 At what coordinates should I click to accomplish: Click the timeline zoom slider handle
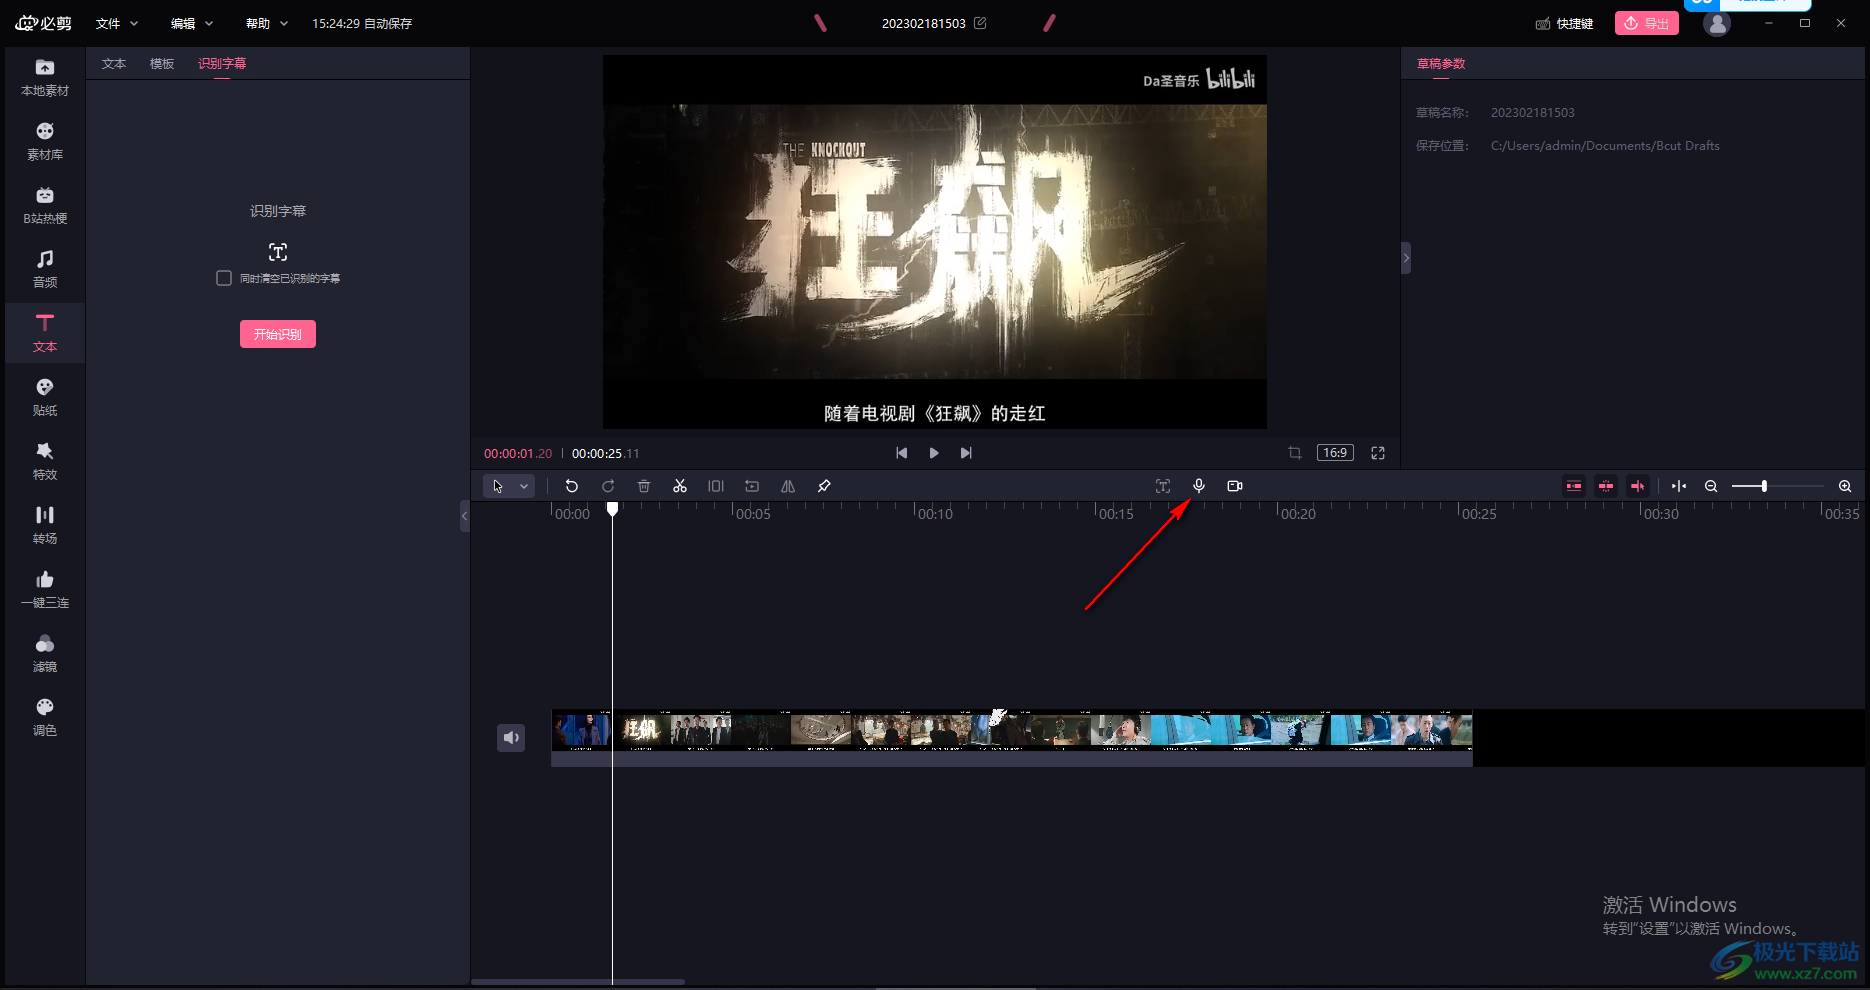point(1764,486)
